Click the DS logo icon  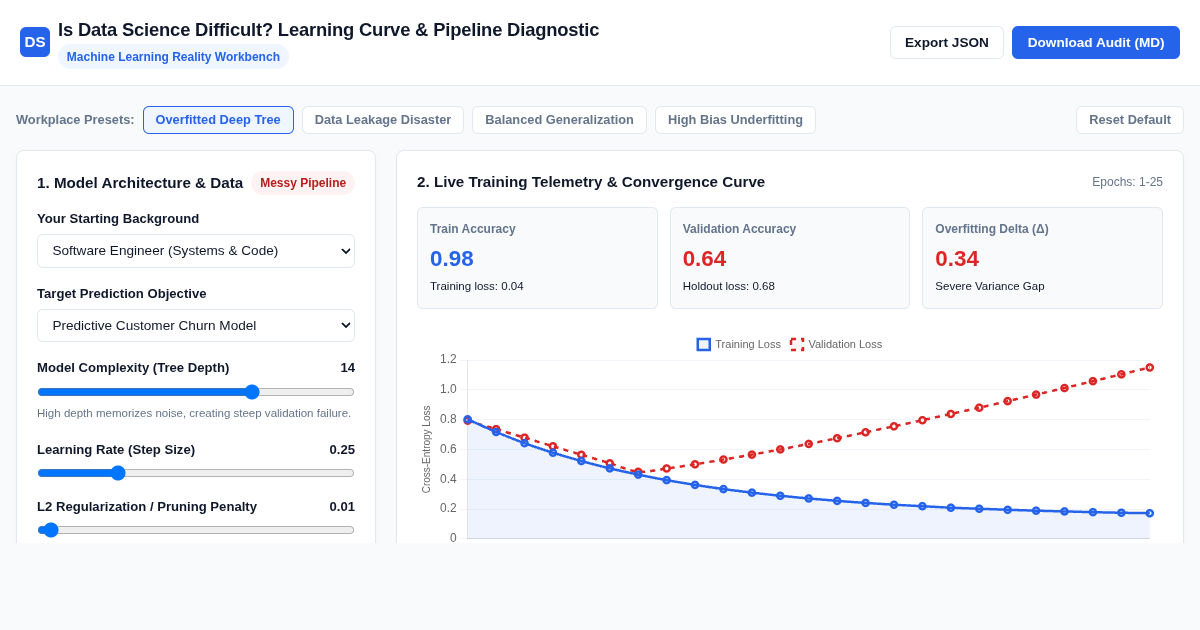point(35,42)
